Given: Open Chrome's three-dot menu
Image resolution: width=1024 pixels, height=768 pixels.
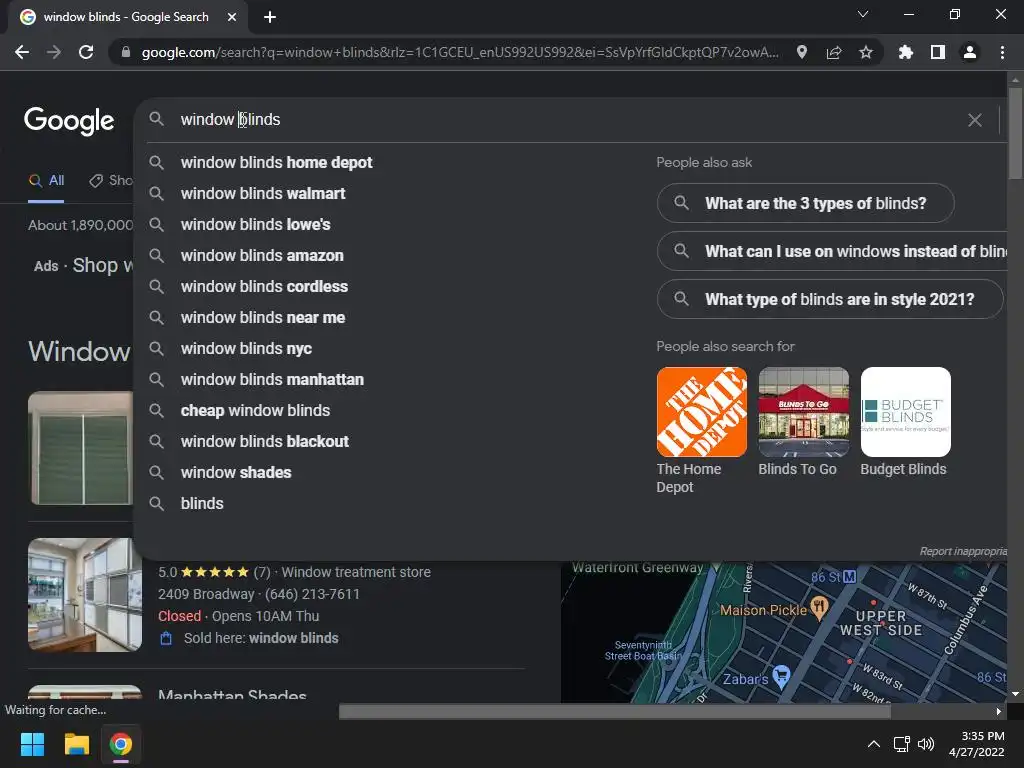Looking at the screenshot, I should coord(1002,52).
